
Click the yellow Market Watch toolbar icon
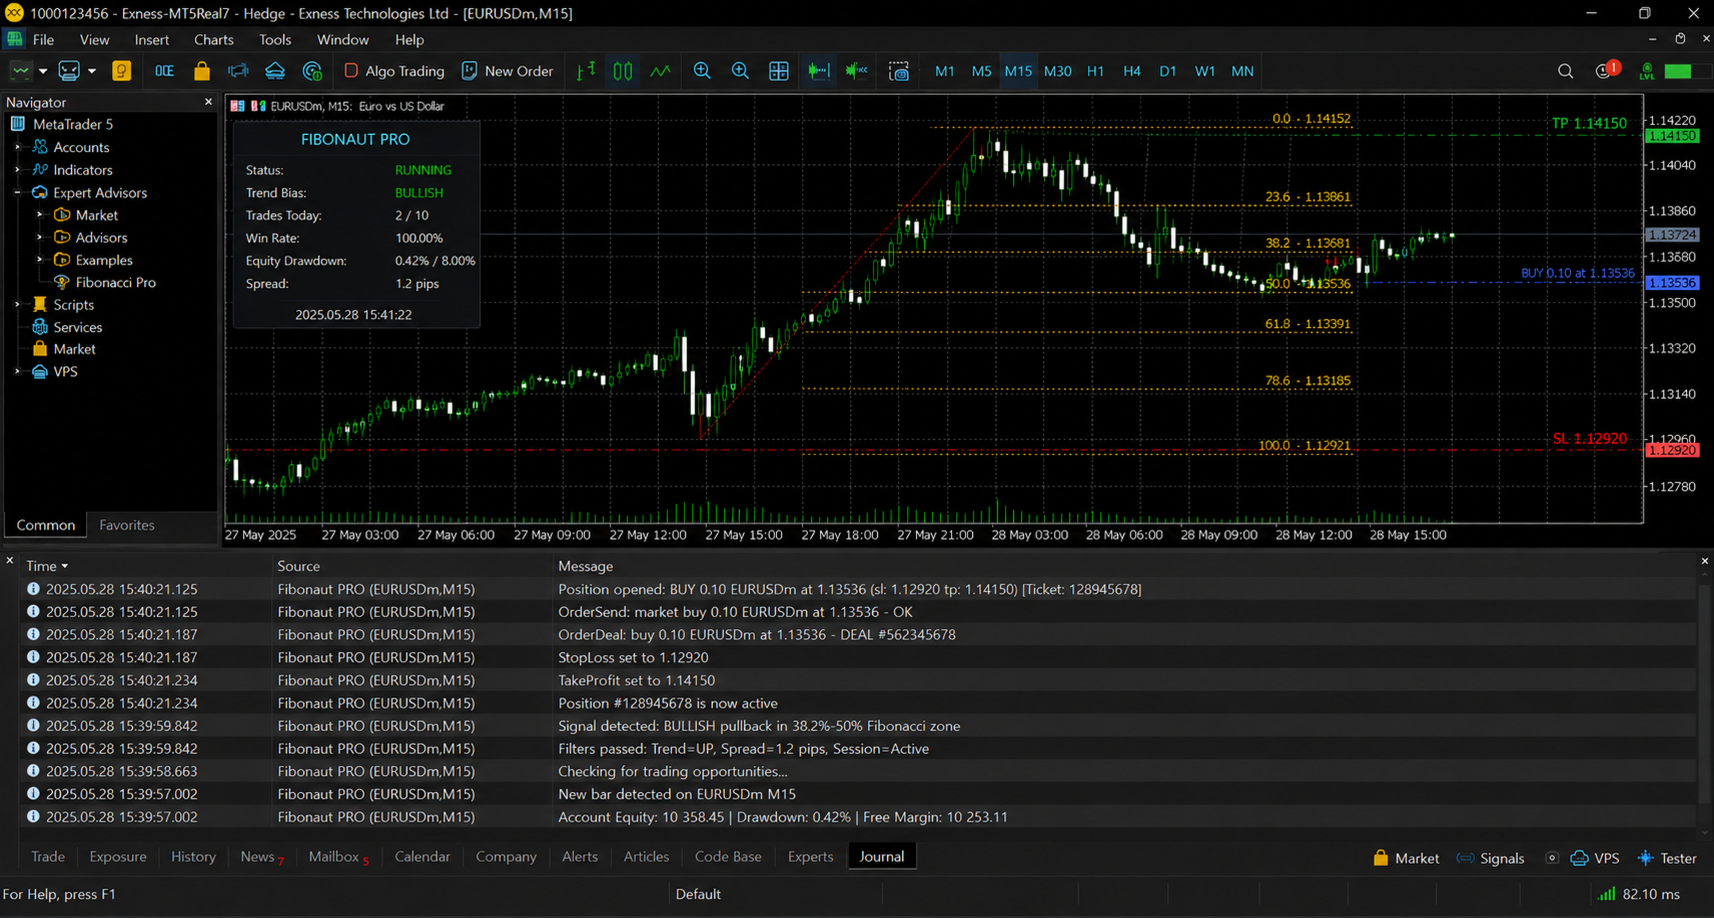click(x=122, y=71)
